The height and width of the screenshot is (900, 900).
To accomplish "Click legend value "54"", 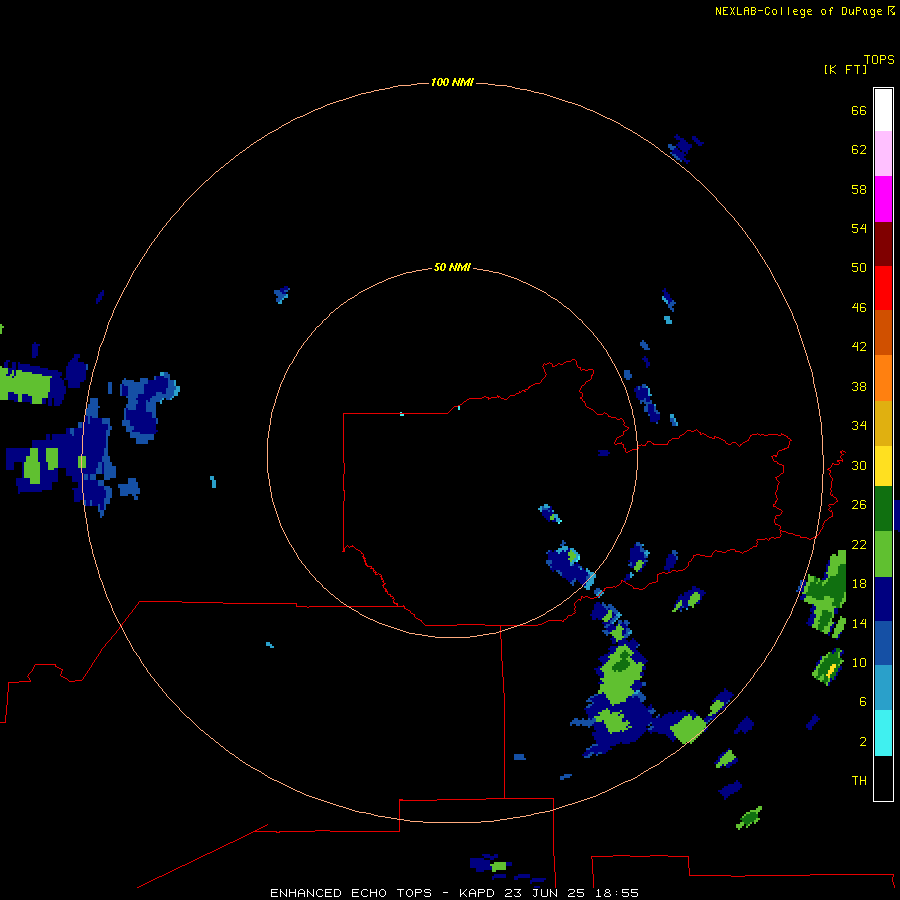I will click(859, 228).
